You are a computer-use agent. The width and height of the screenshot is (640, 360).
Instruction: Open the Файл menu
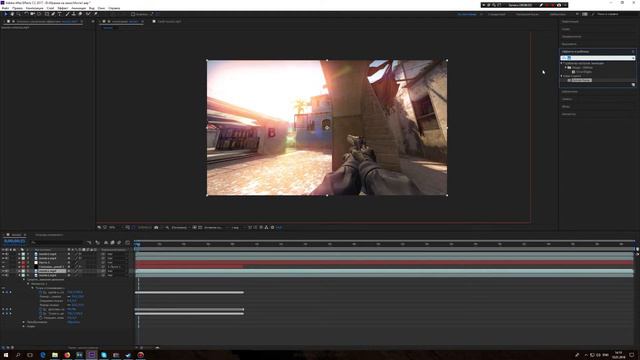pyautogui.click(x=5, y=8)
